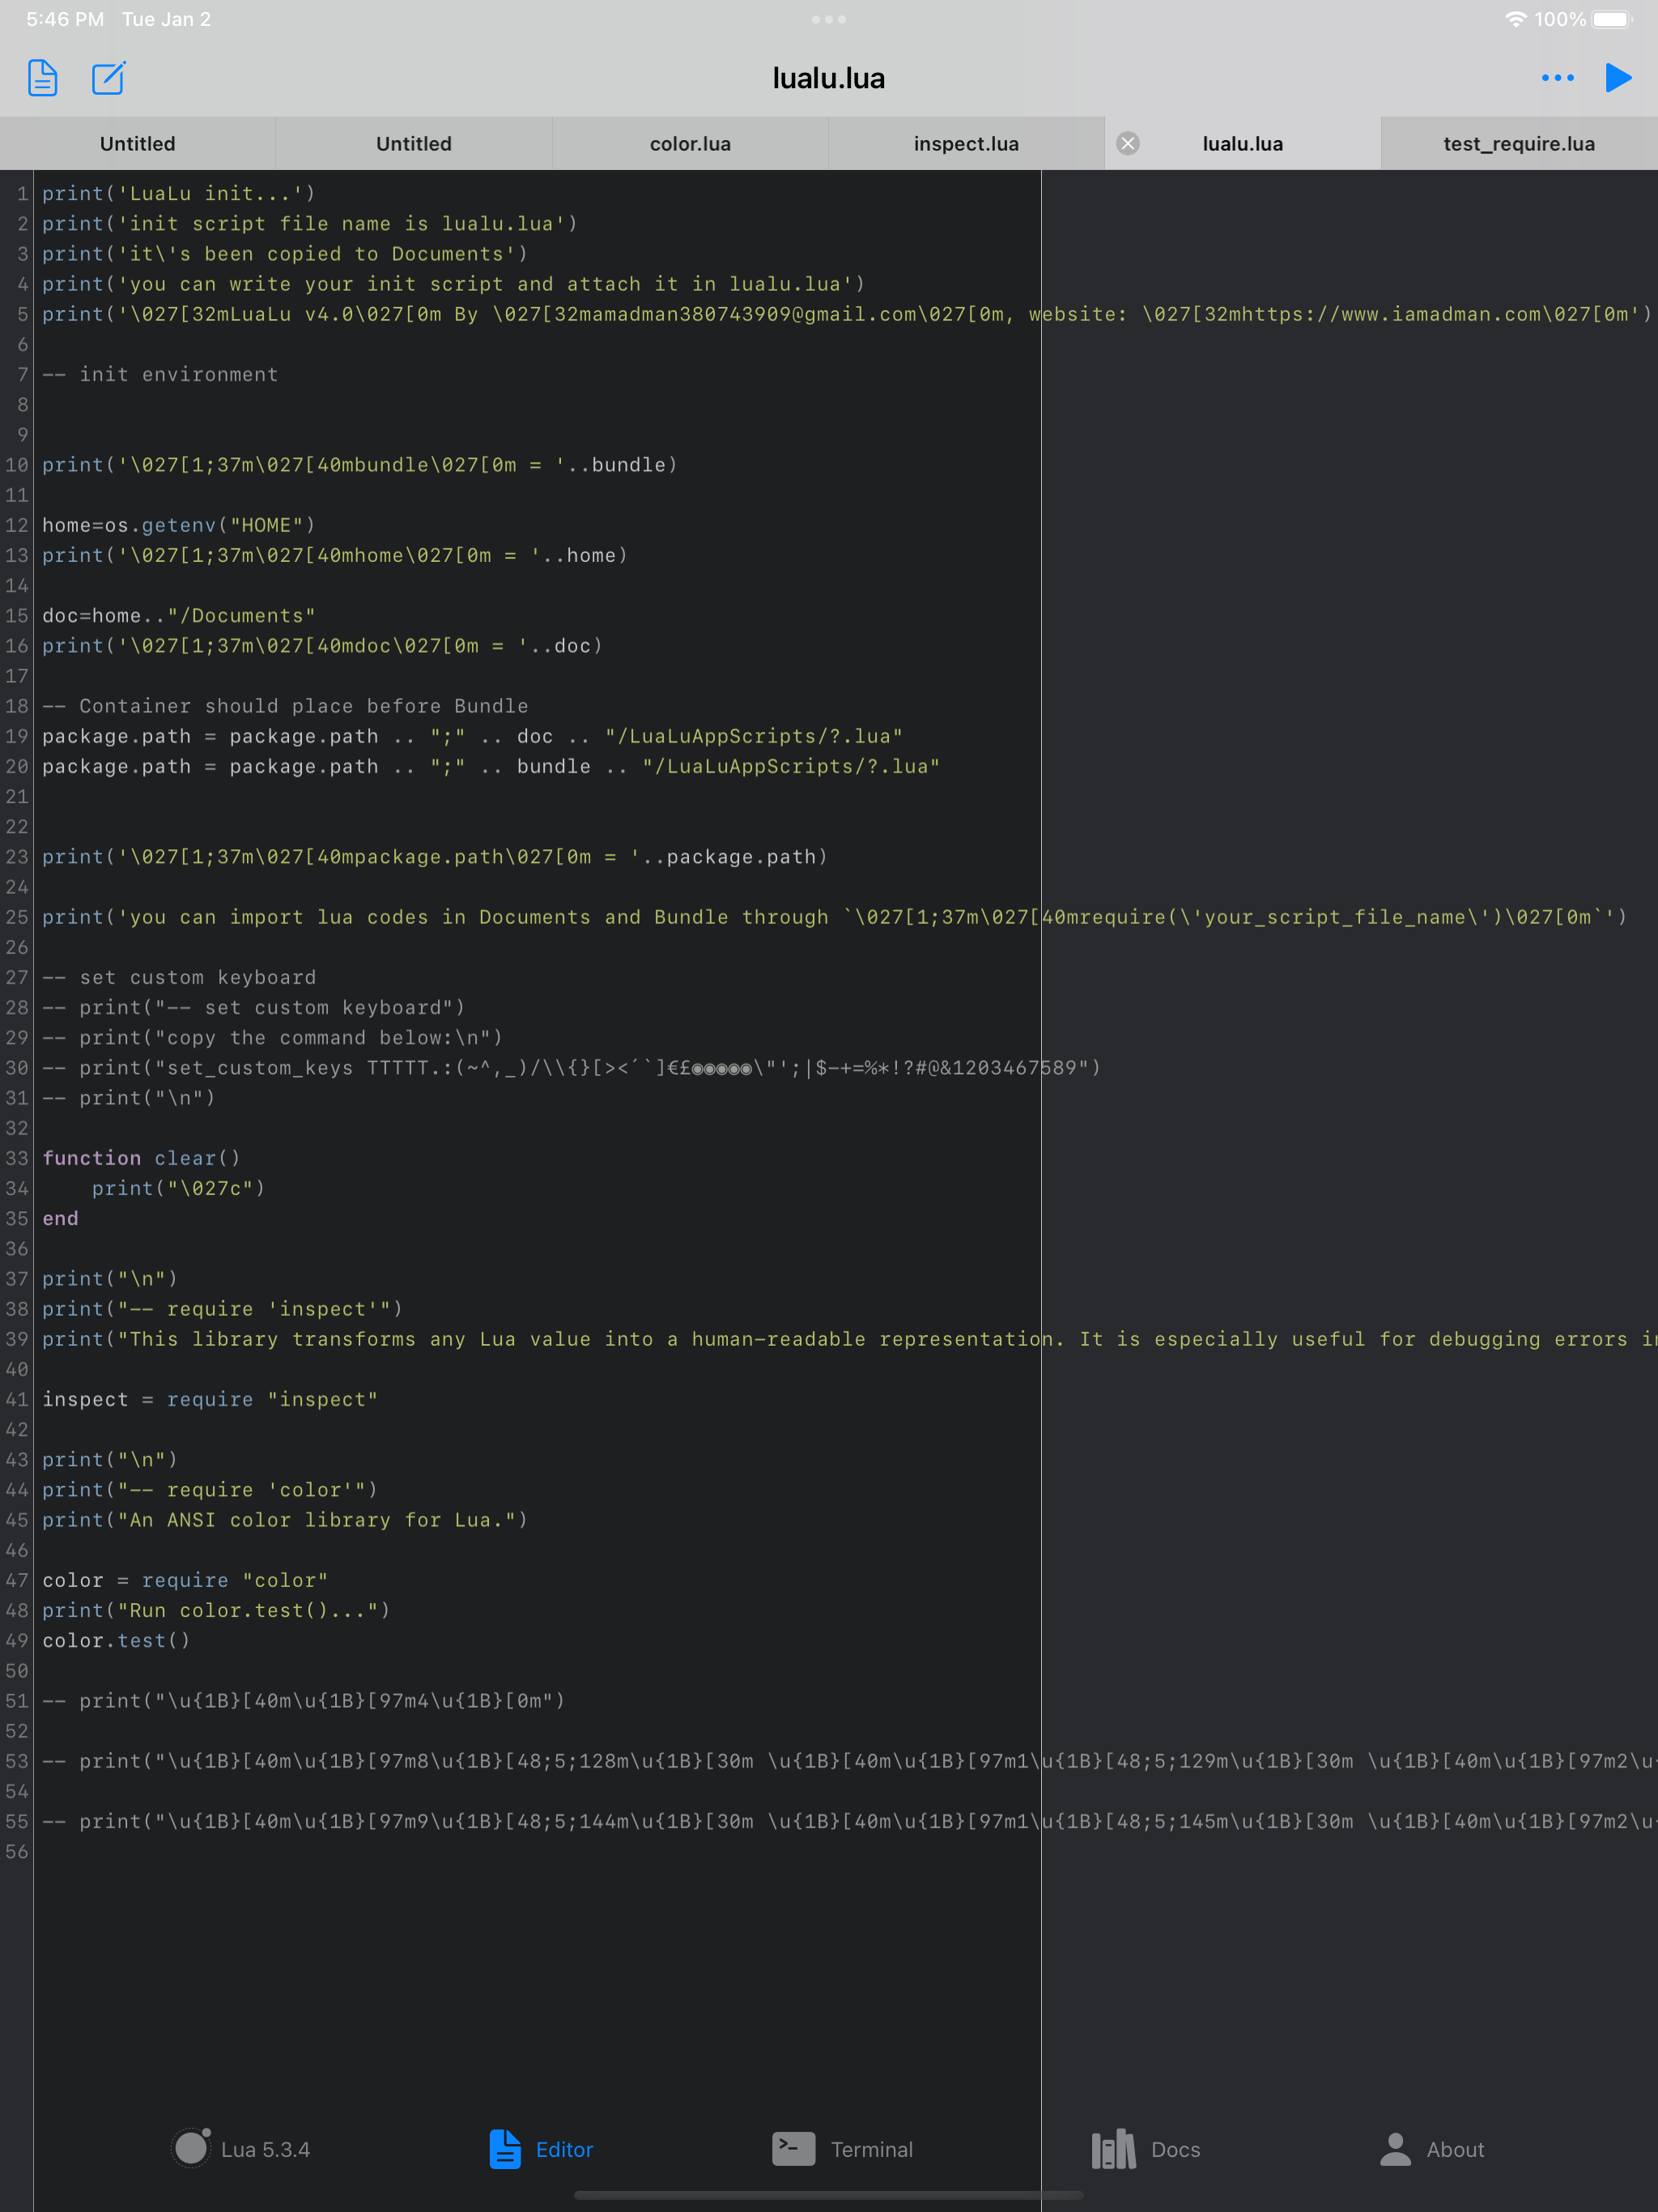Screen dimensions: 1658x2212
Task: Click 'An ANSI color library for Lua.' line
Action: click(285, 1520)
